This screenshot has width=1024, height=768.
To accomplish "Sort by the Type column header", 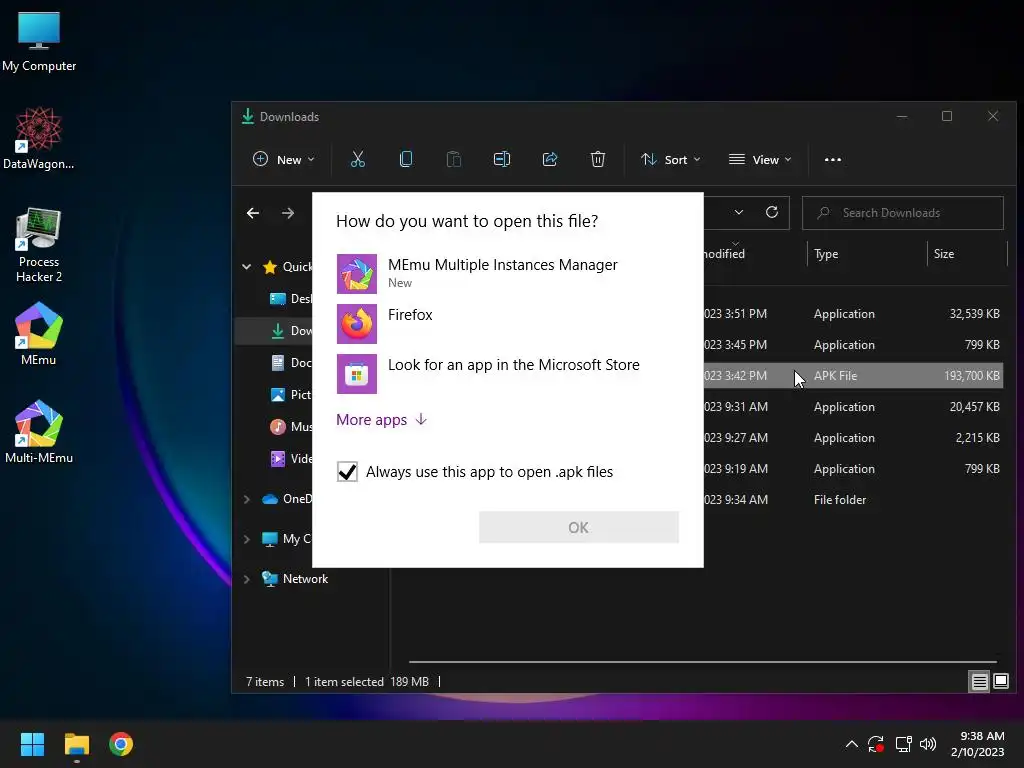I will tap(826, 254).
